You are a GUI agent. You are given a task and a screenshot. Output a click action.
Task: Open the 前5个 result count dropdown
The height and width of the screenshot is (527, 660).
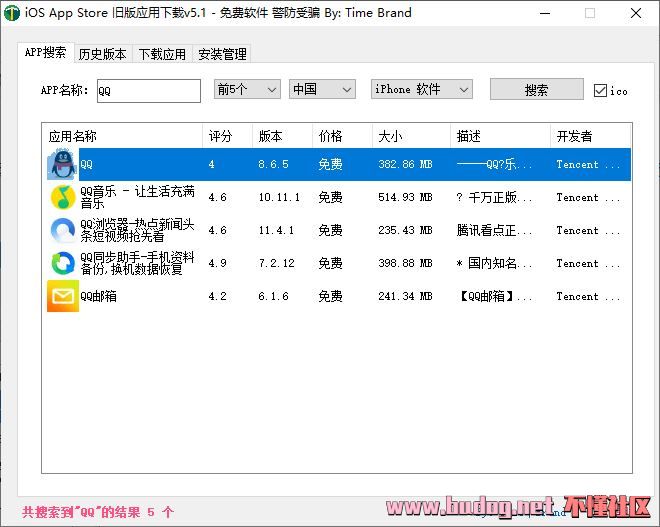point(247,89)
